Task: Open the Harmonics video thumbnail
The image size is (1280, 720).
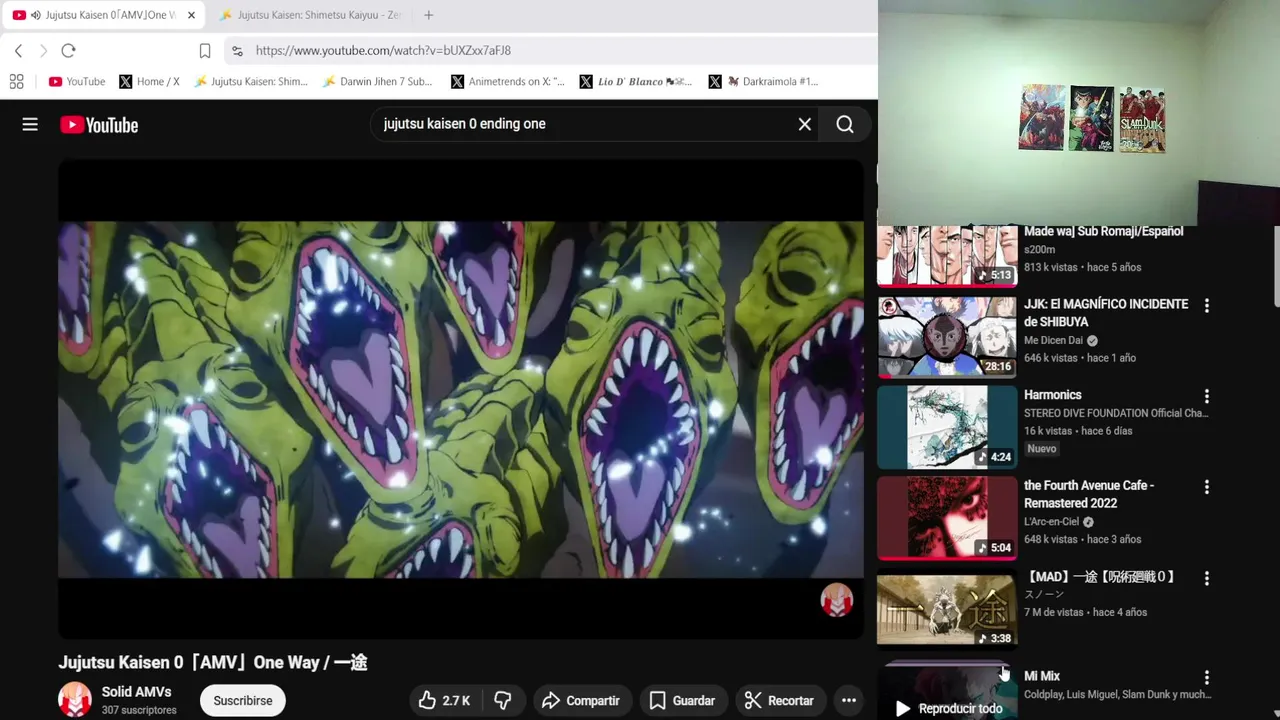Action: coord(947,428)
